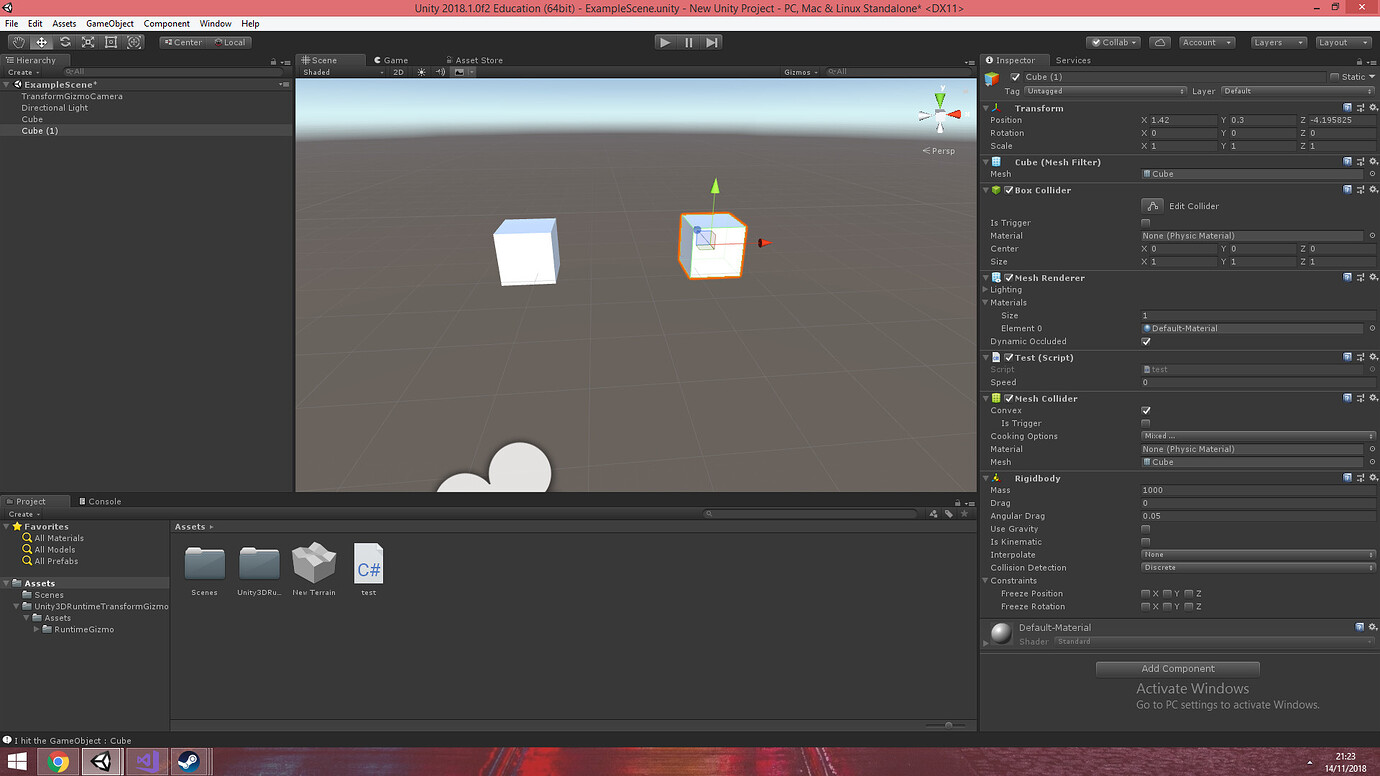Click the Add Component button
Screen dimensions: 1380x776
pos(1178,668)
